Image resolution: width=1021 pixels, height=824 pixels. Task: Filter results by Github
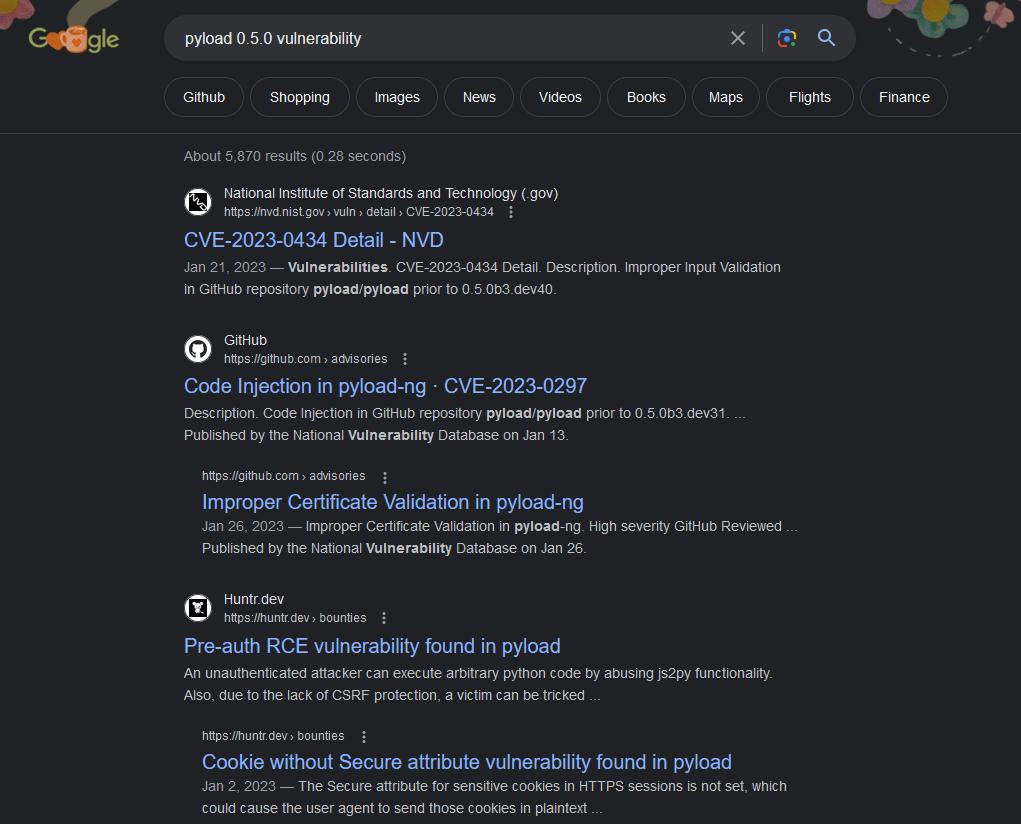(x=204, y=97)
